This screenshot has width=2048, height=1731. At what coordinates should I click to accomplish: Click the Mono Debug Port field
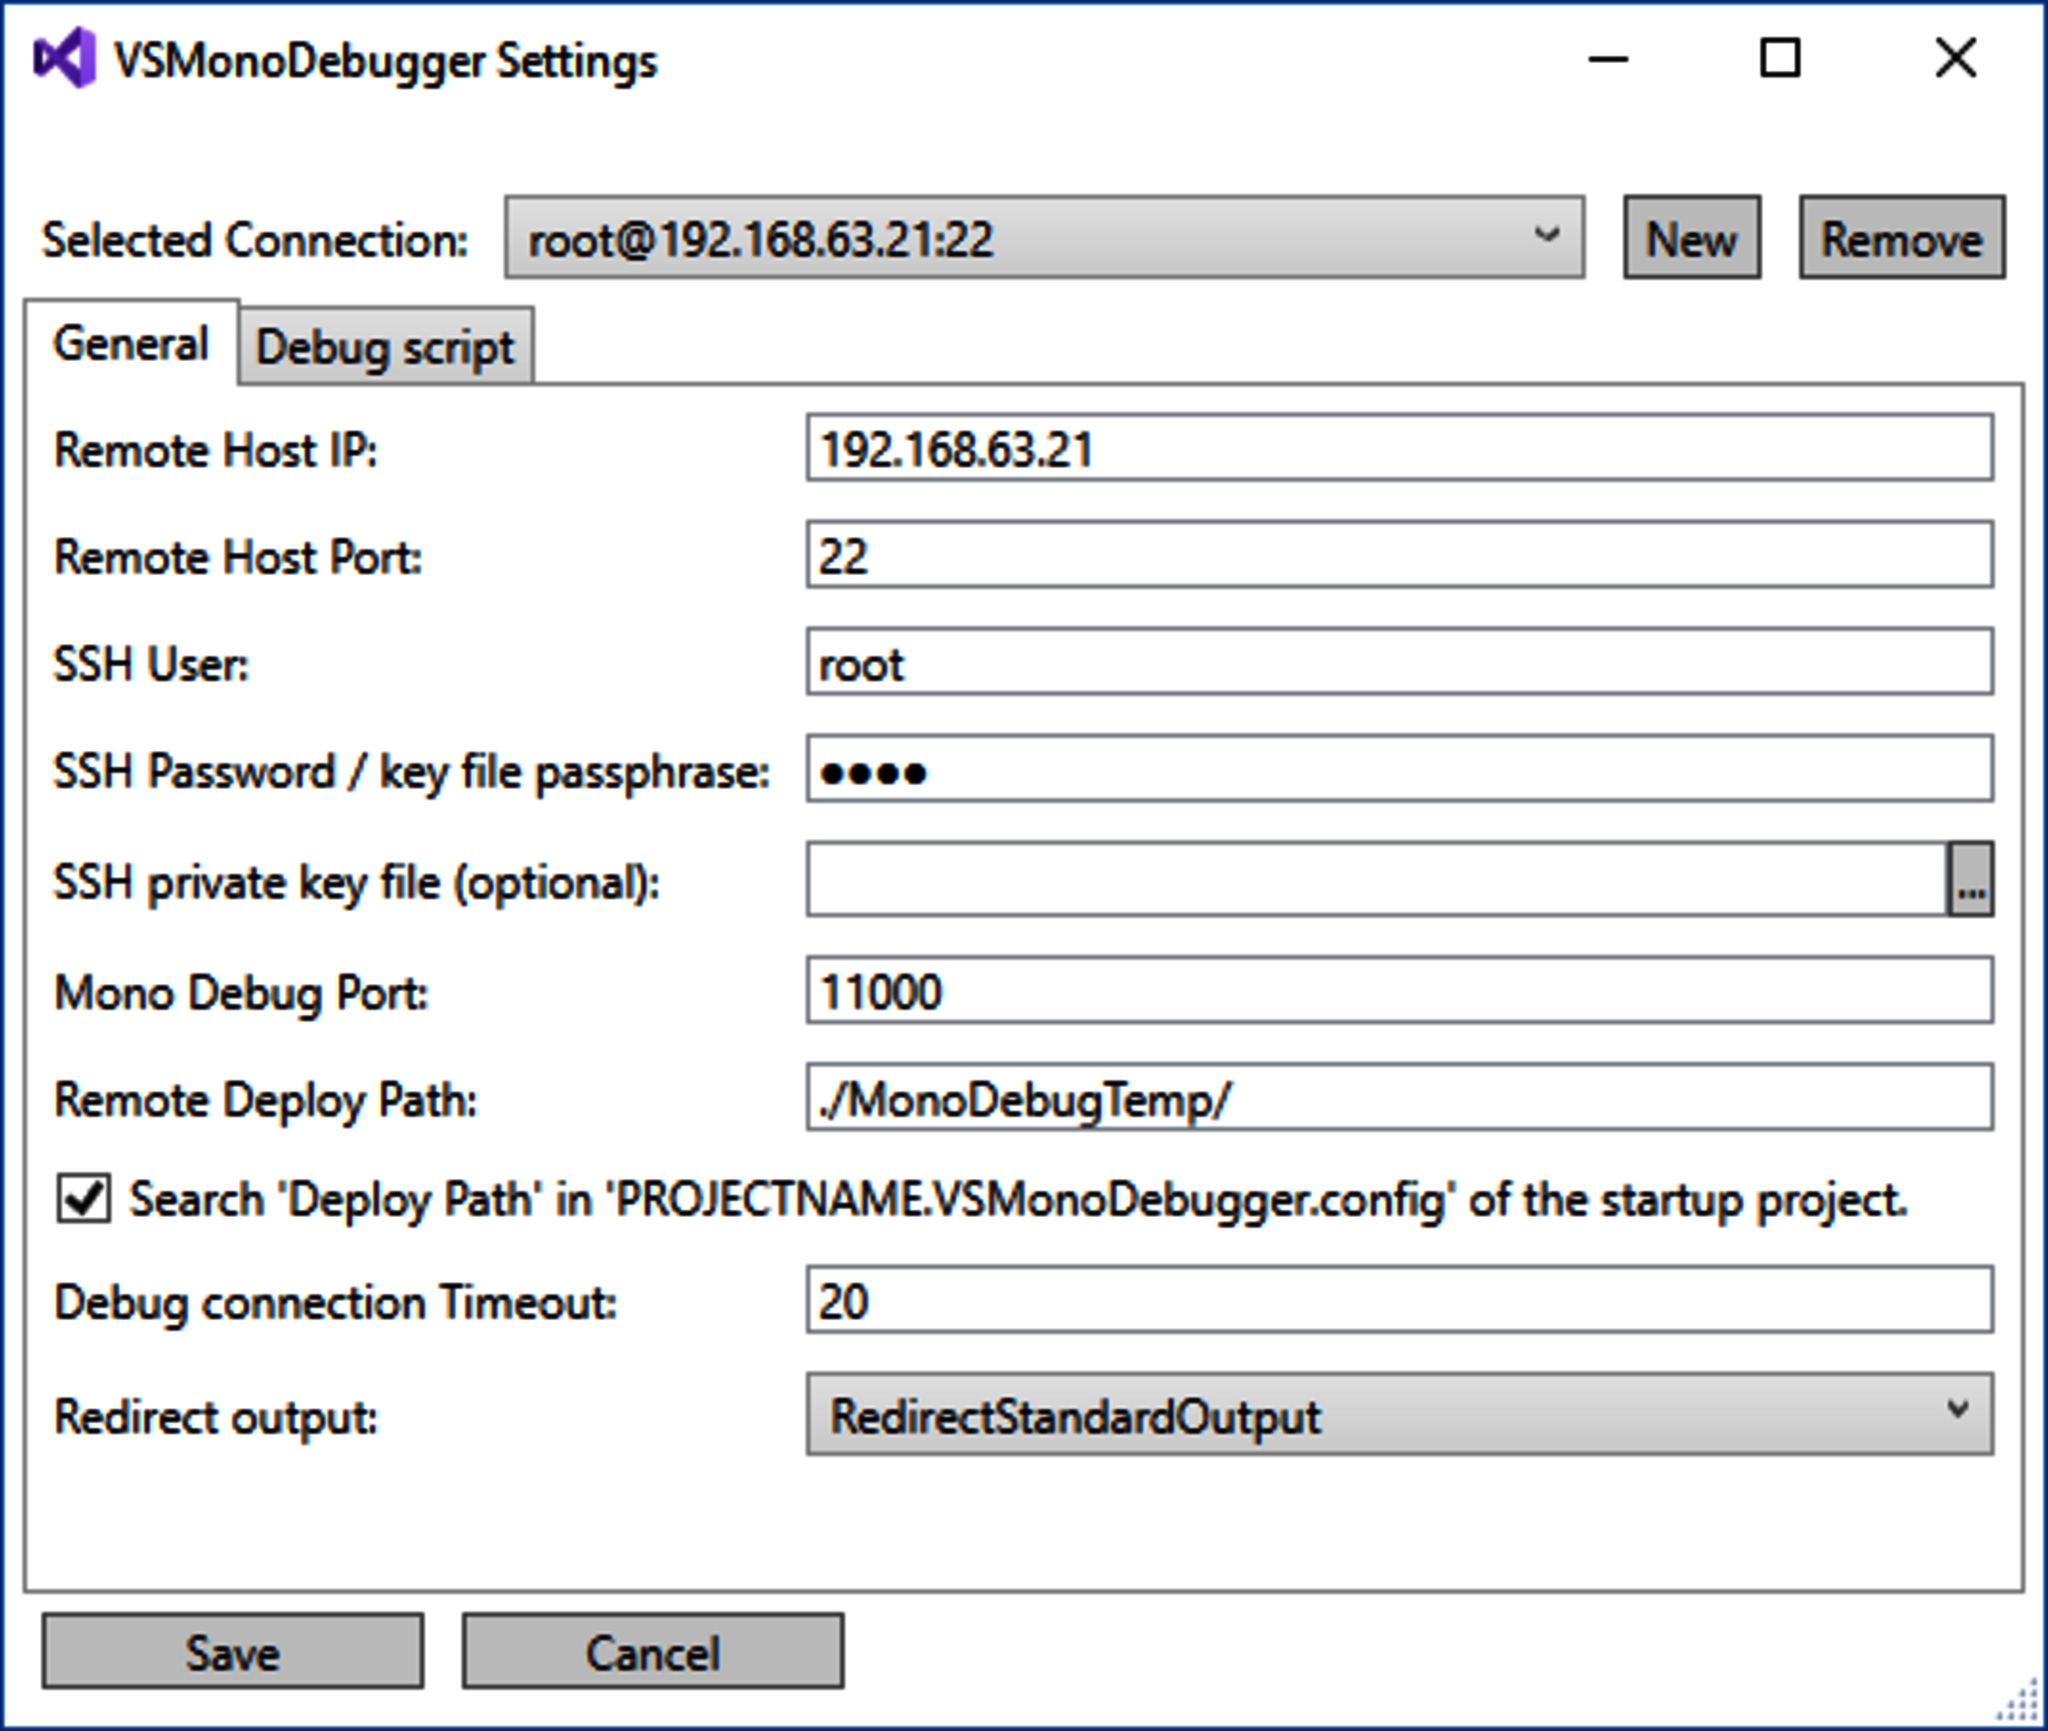1399,991
